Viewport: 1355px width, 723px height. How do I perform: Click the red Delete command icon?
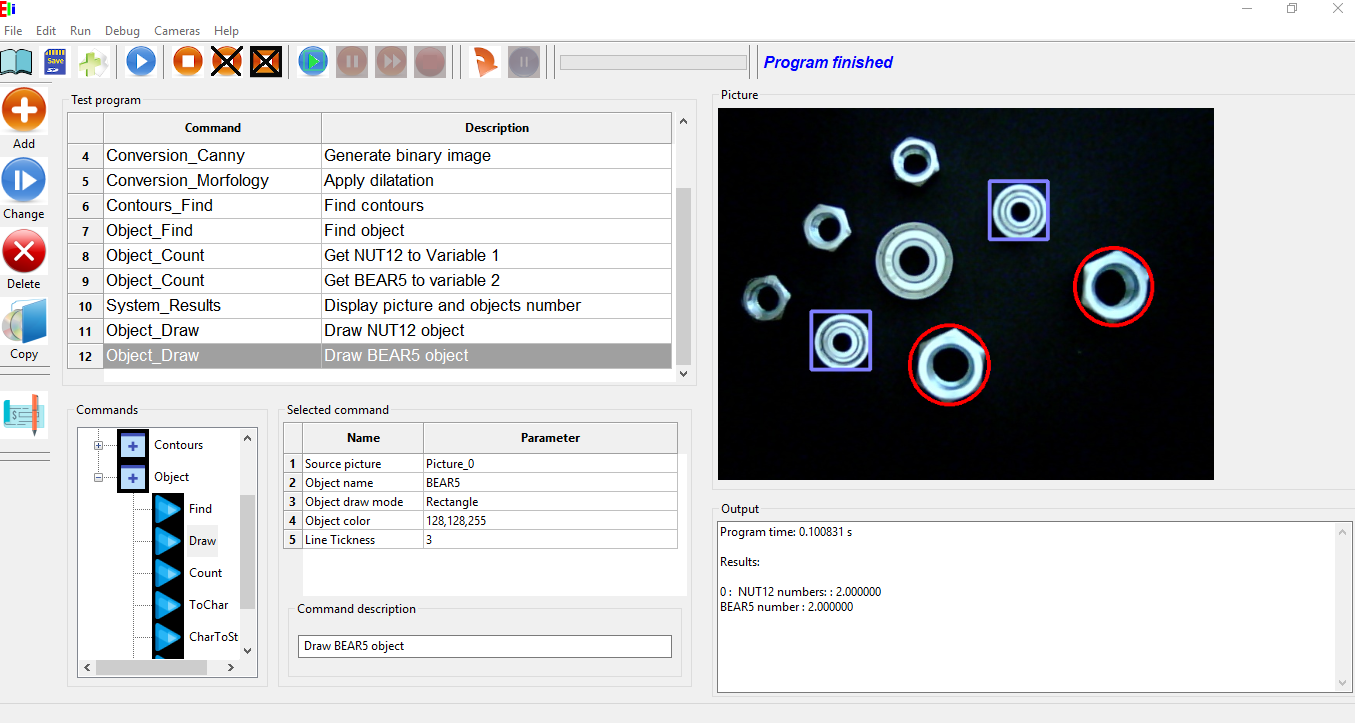pos(24,251)
